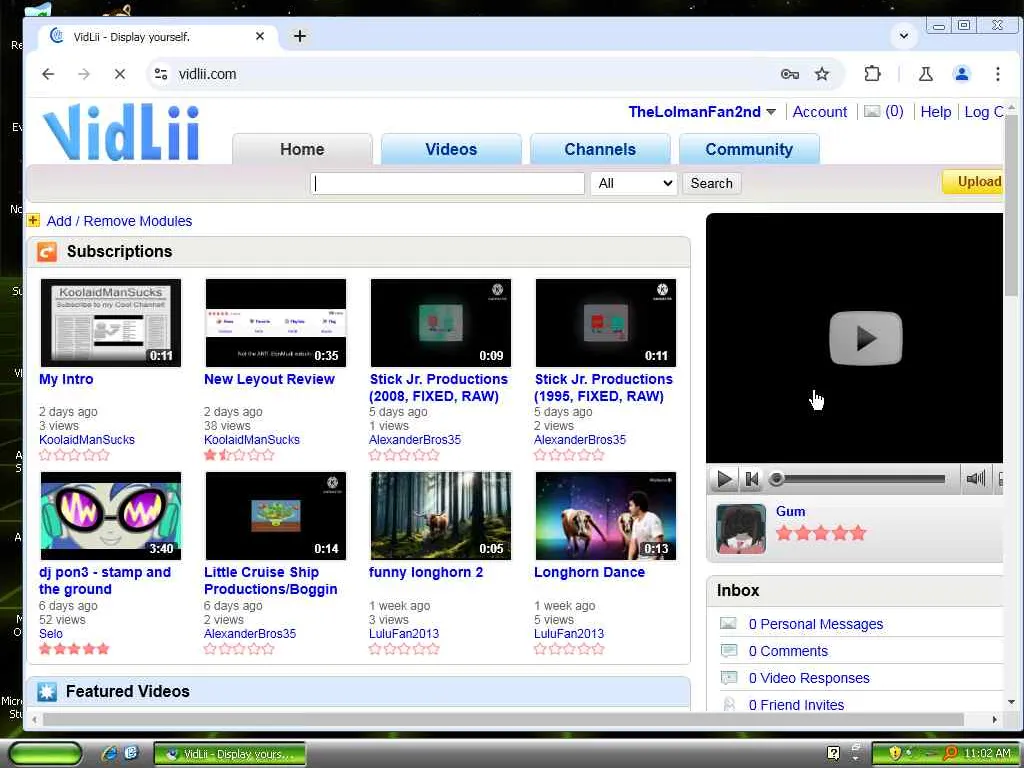Click the green Start button on taskbar
The height and width of the screenshot is (768, 1024).
pos(44,754)
